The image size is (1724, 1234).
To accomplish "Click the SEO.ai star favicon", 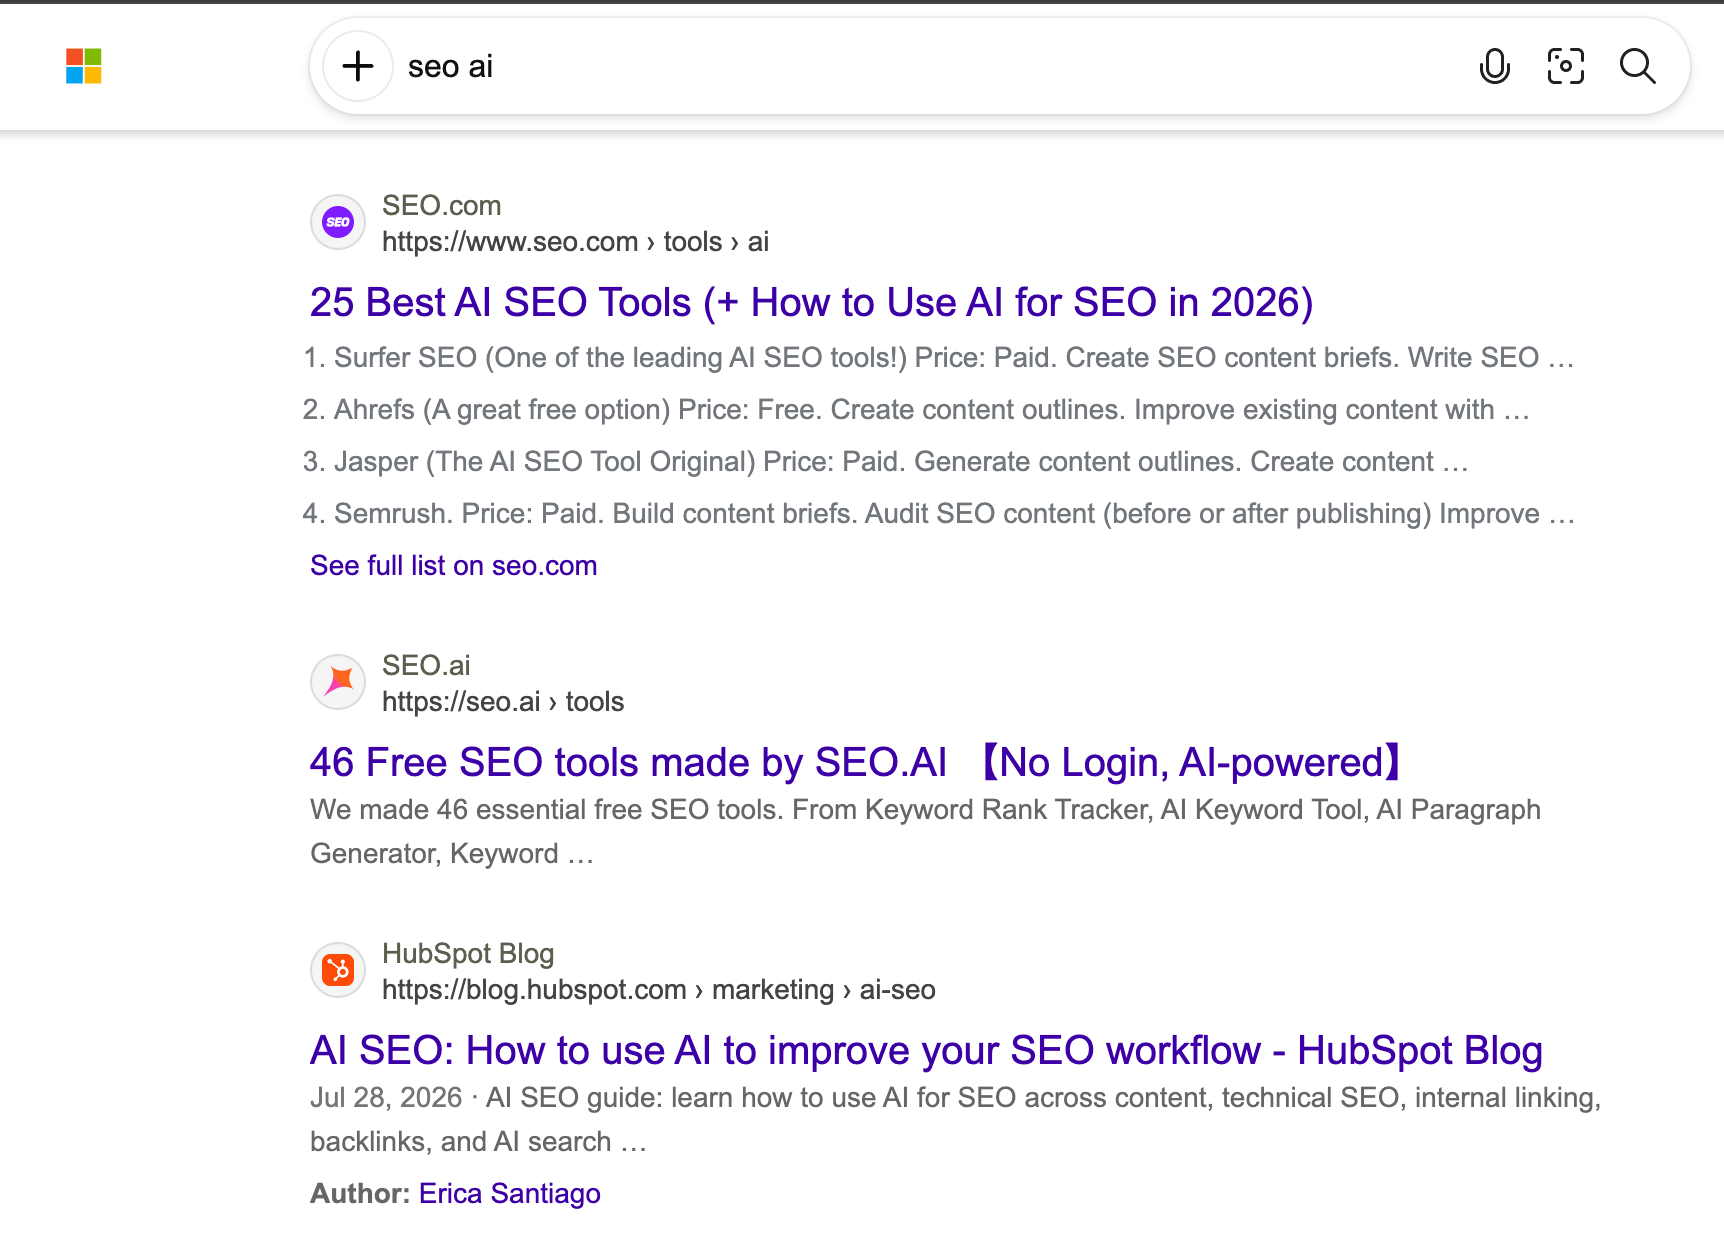I will pyautogui.click(x=338, y=682).
